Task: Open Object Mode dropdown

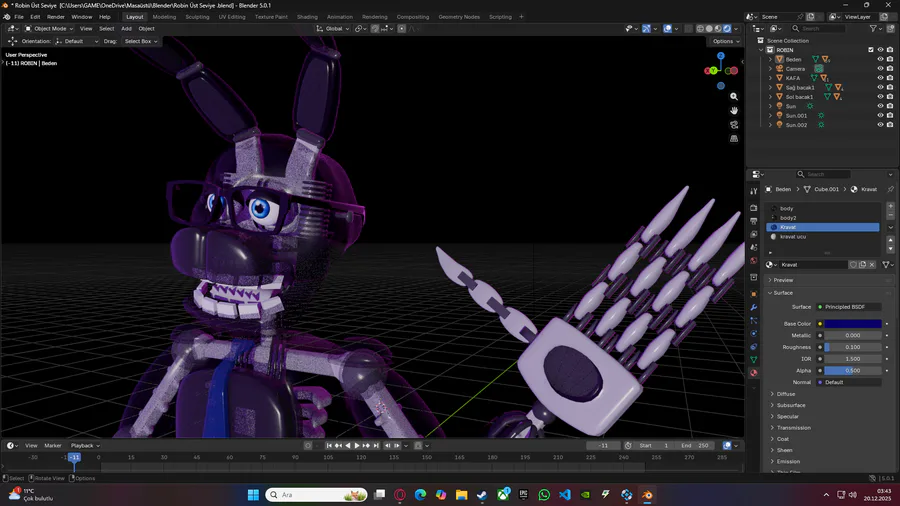Action: click(49, 28)
